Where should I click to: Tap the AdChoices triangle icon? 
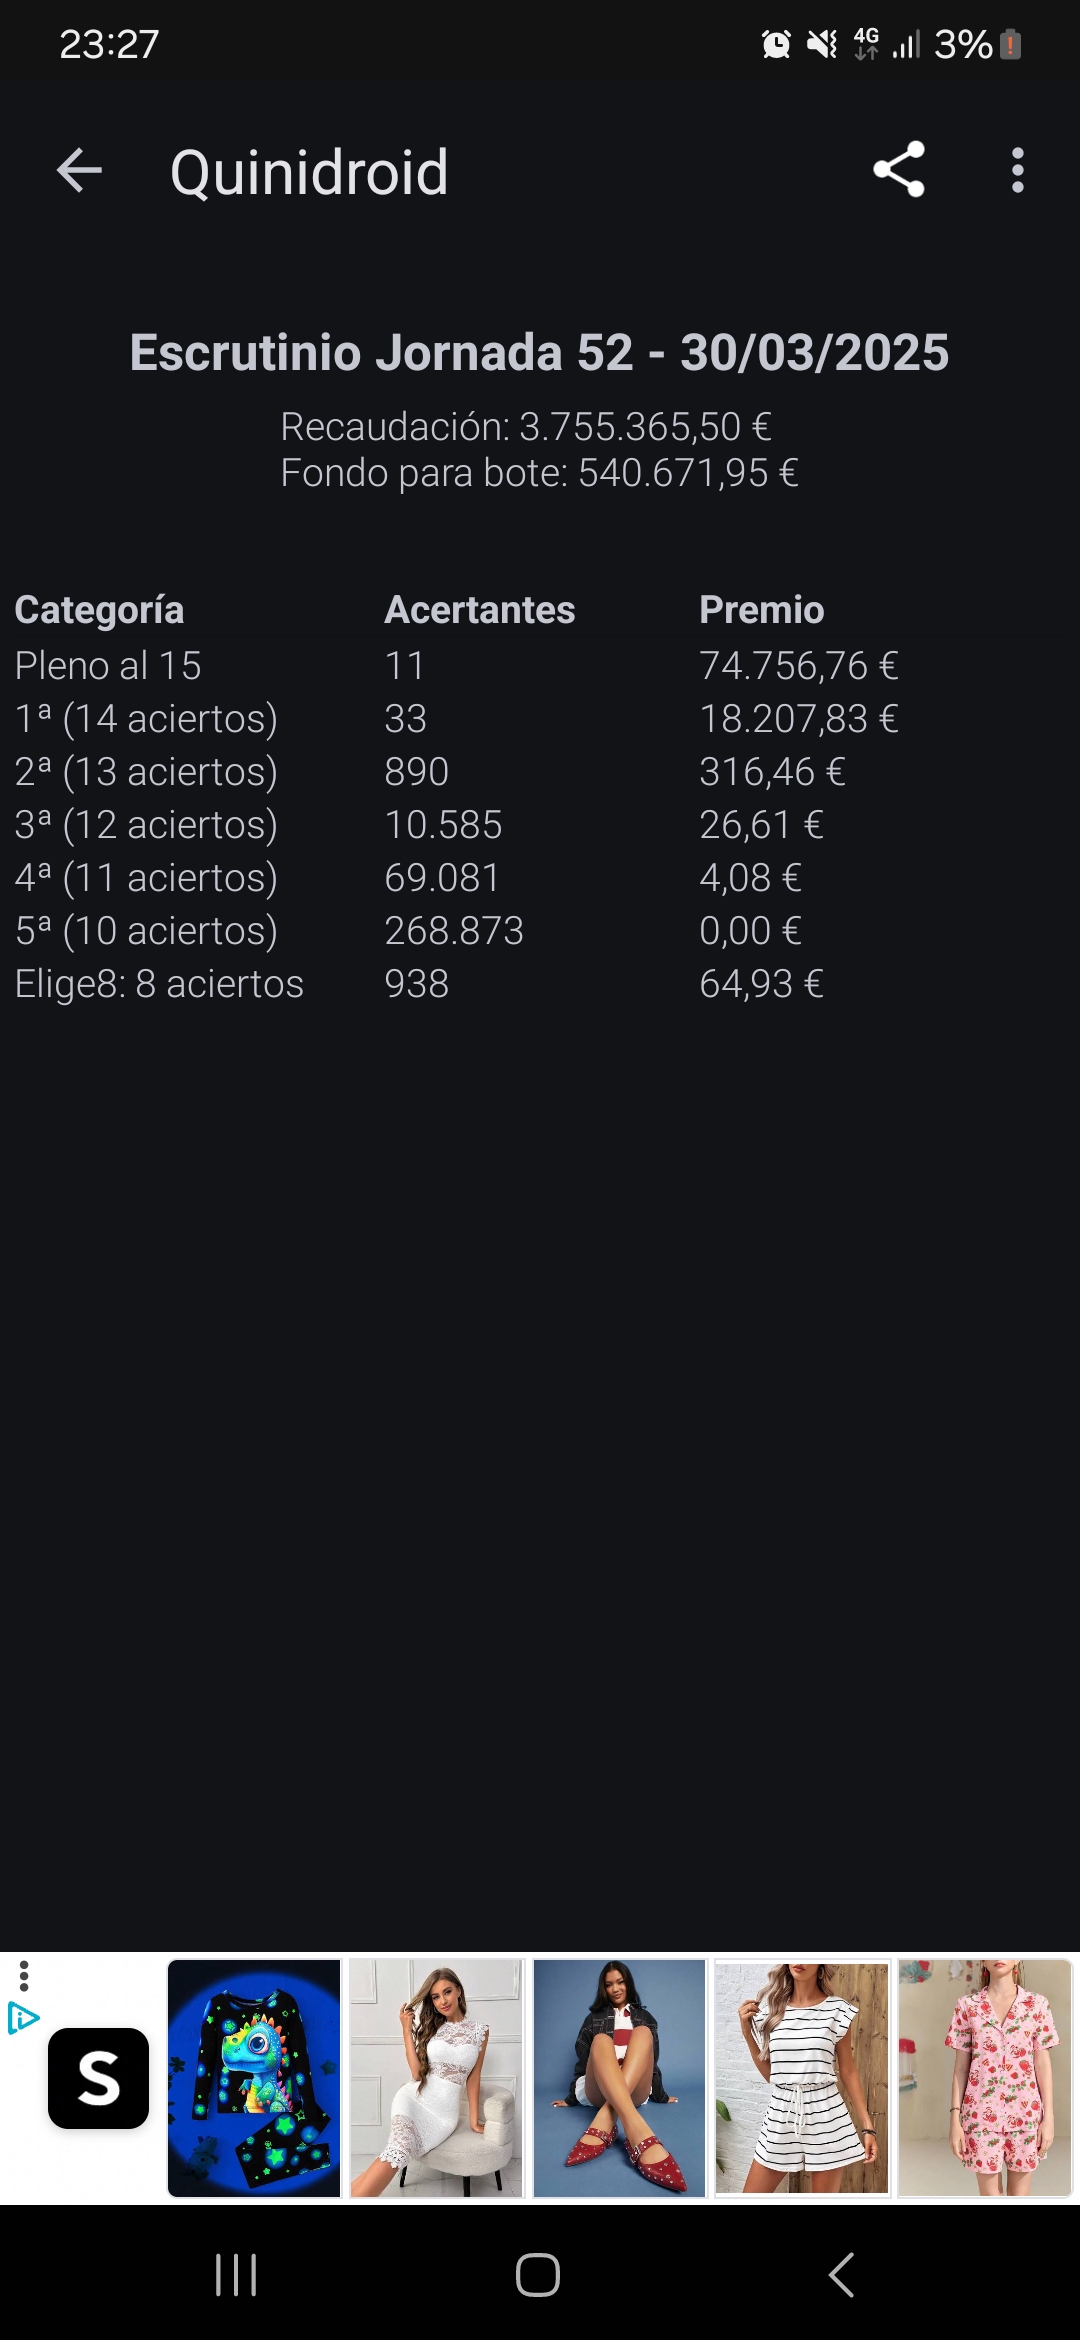click(x=22, y=2019)
